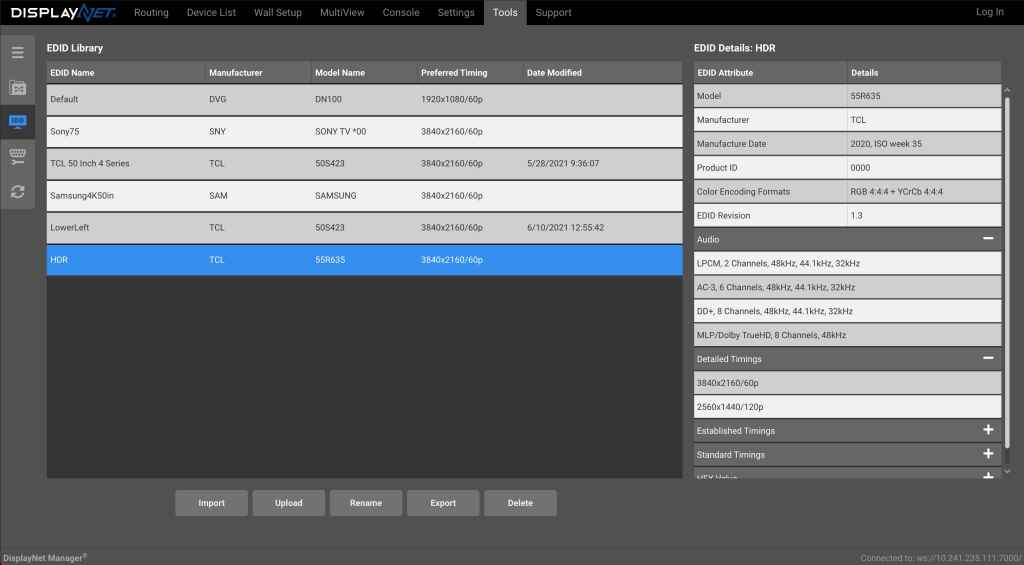
Task: Click the MLP/Dolby TrueHD audio entry
Action: 847,334
